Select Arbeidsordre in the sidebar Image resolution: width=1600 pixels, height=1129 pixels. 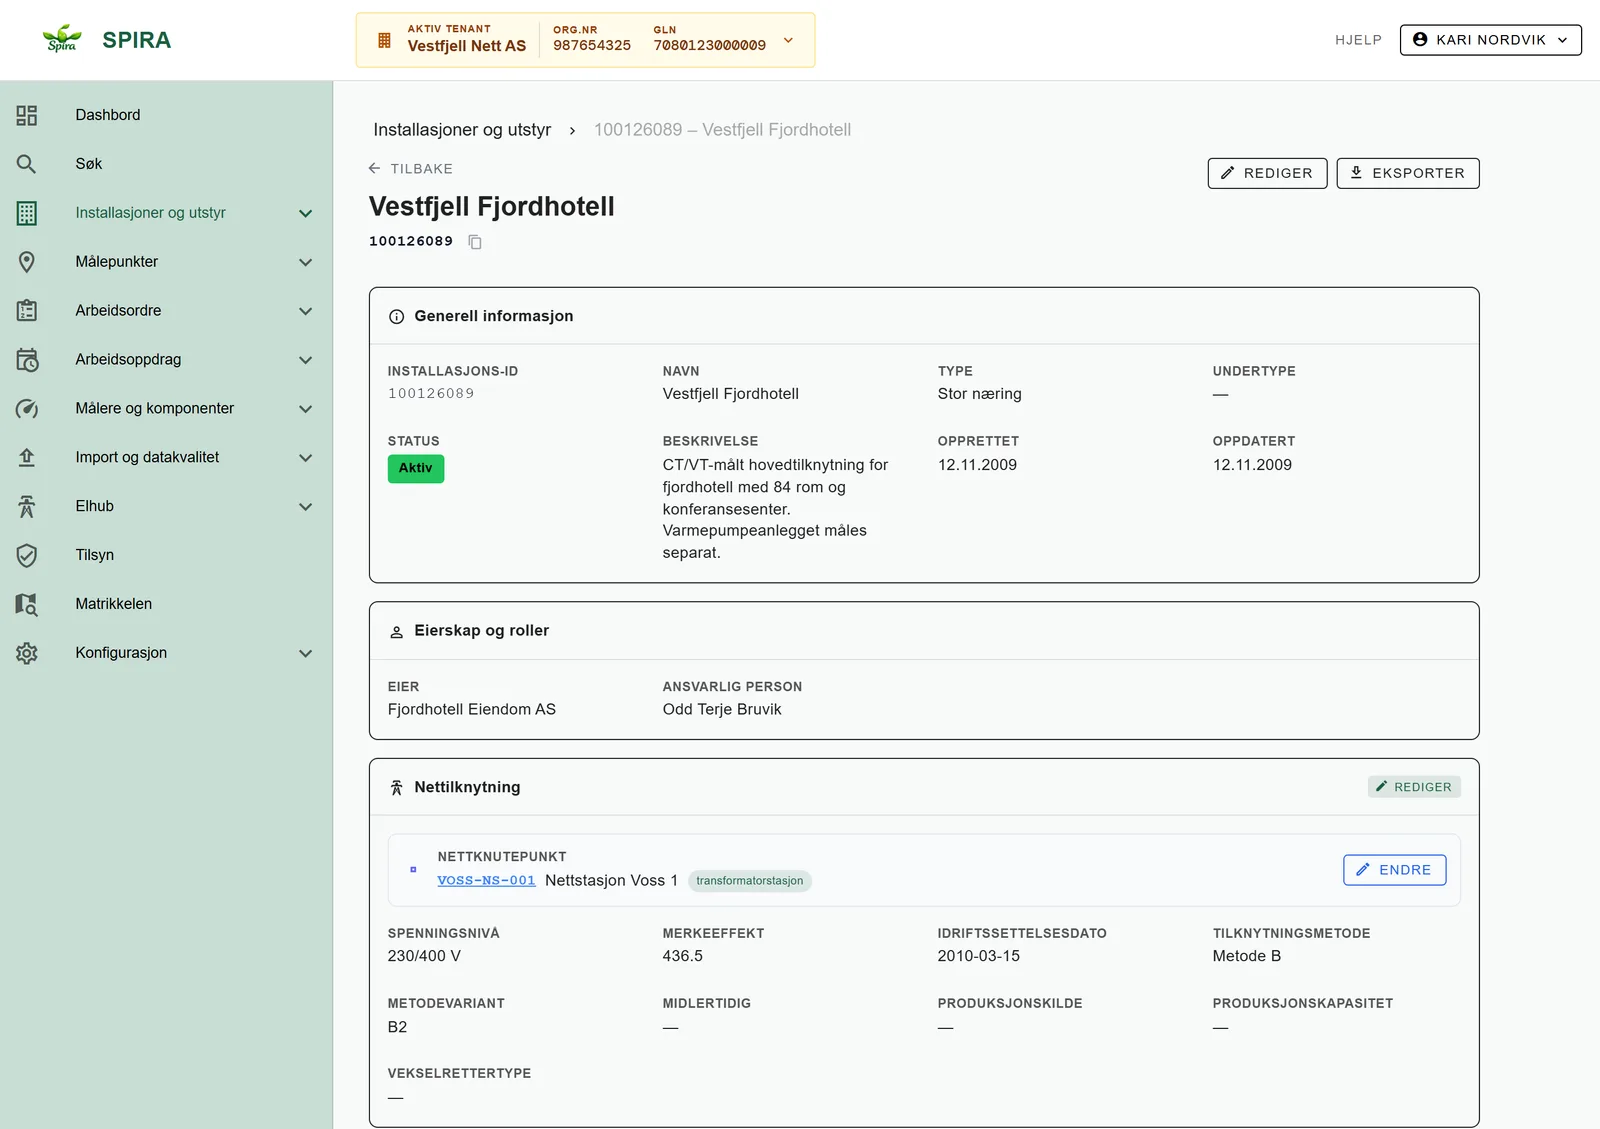[x=166, y=311]
